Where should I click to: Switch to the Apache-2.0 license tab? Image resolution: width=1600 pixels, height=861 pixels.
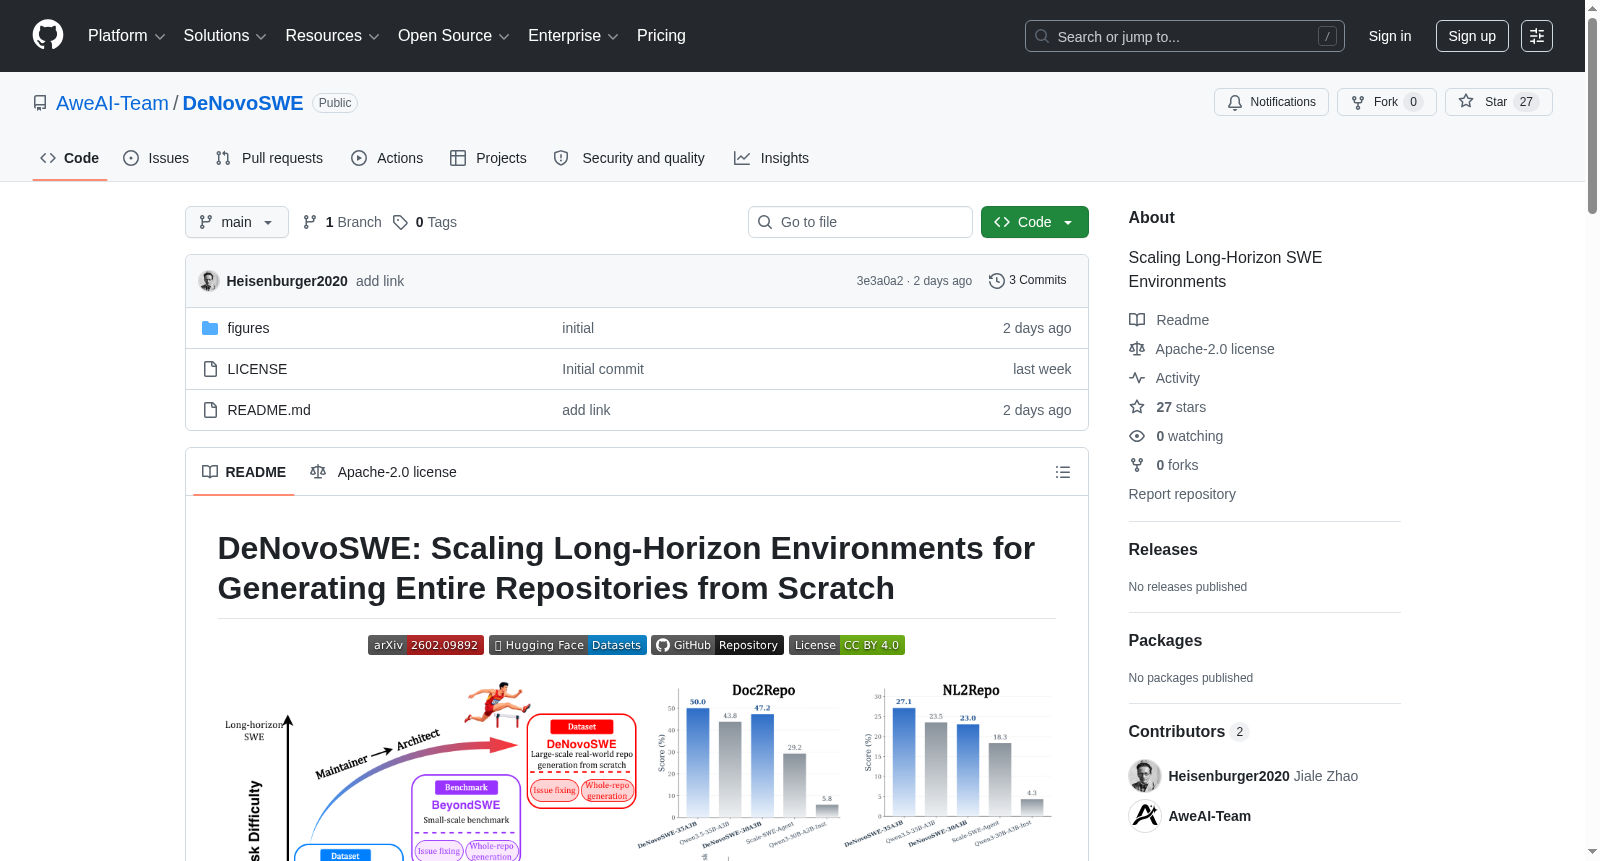[x=384, y=472]
